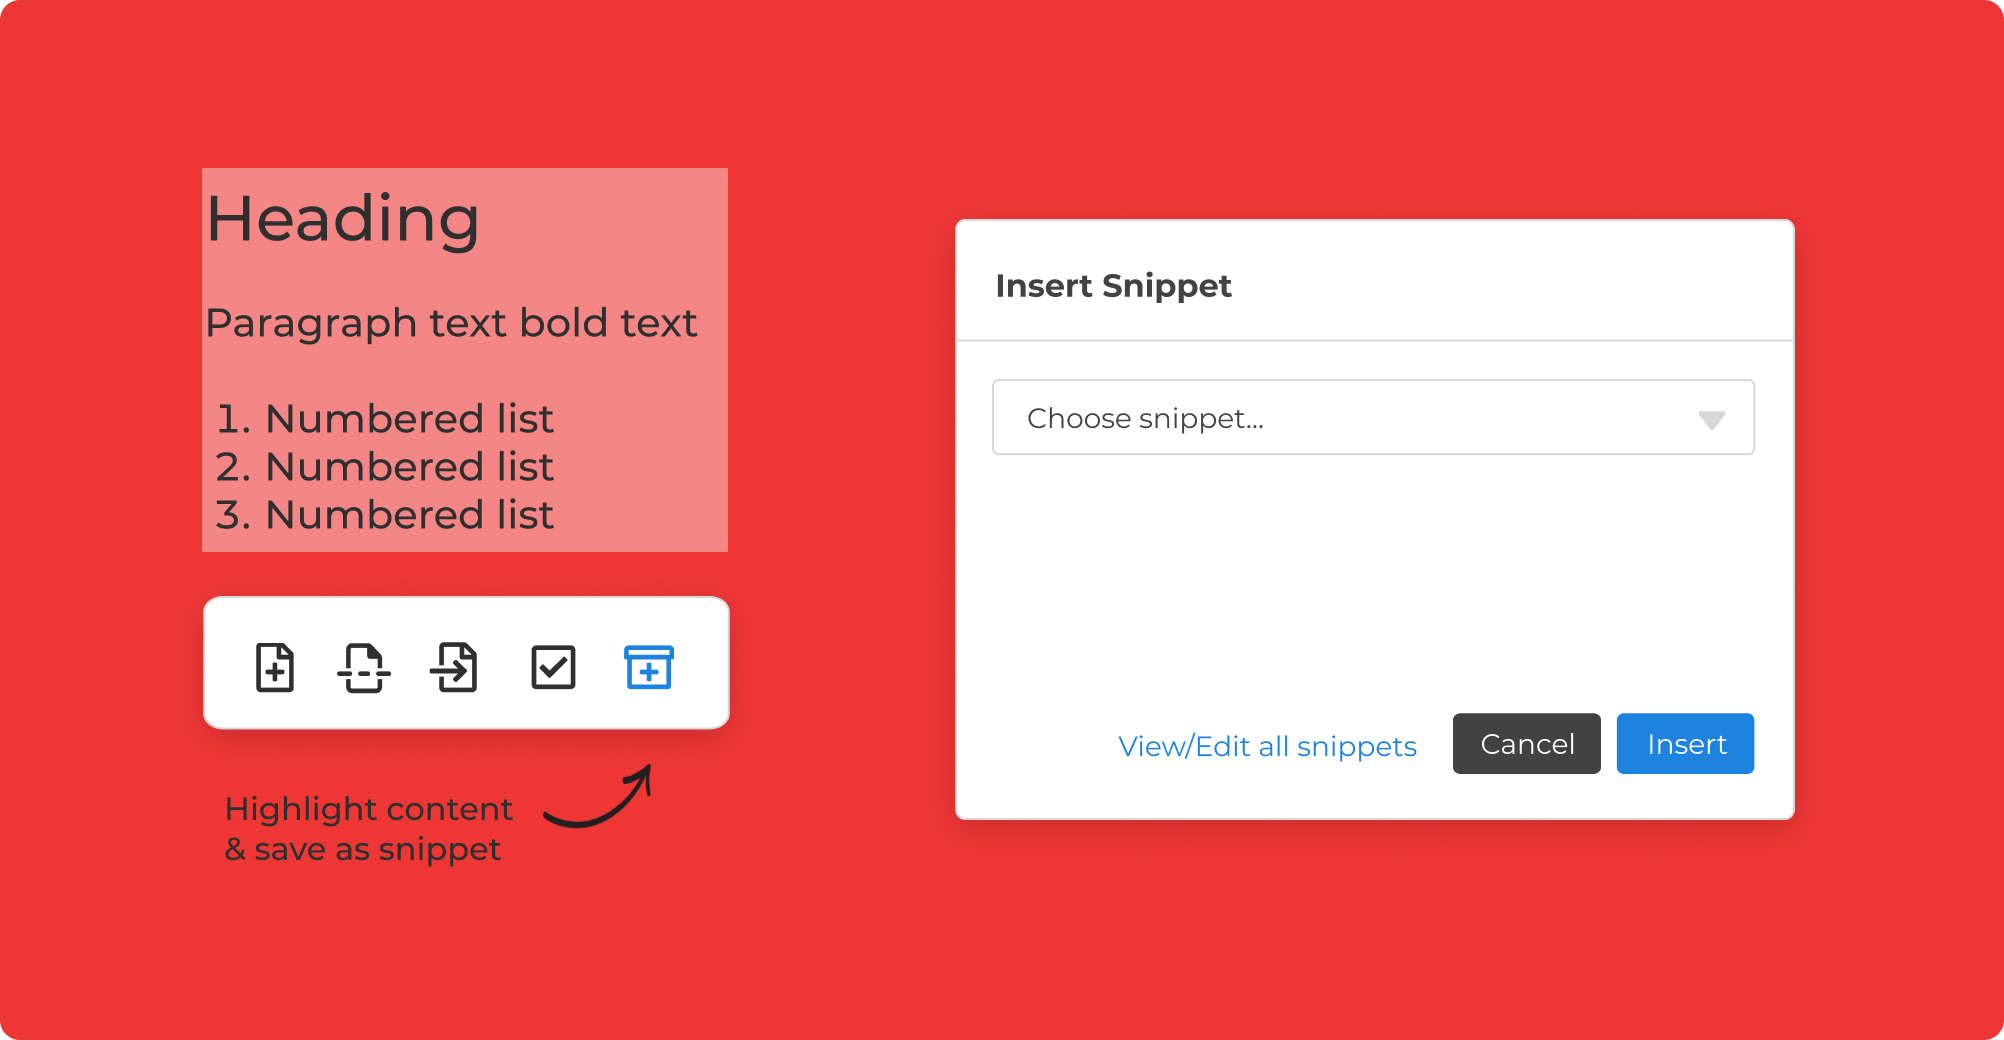Select the first Numbered list item
This screenshot has height=1040, width=2004.
pos(385,419)
